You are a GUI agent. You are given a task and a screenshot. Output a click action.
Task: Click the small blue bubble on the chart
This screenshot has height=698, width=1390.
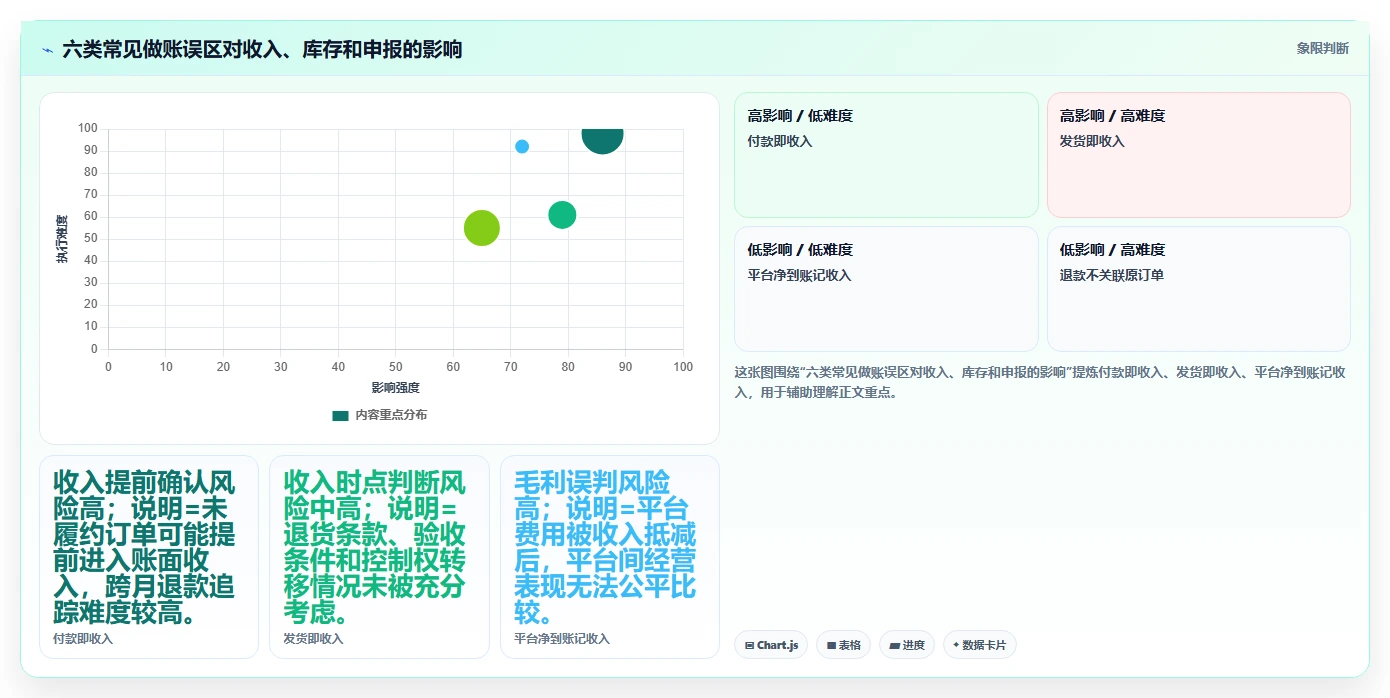click(x=522, y=147)
